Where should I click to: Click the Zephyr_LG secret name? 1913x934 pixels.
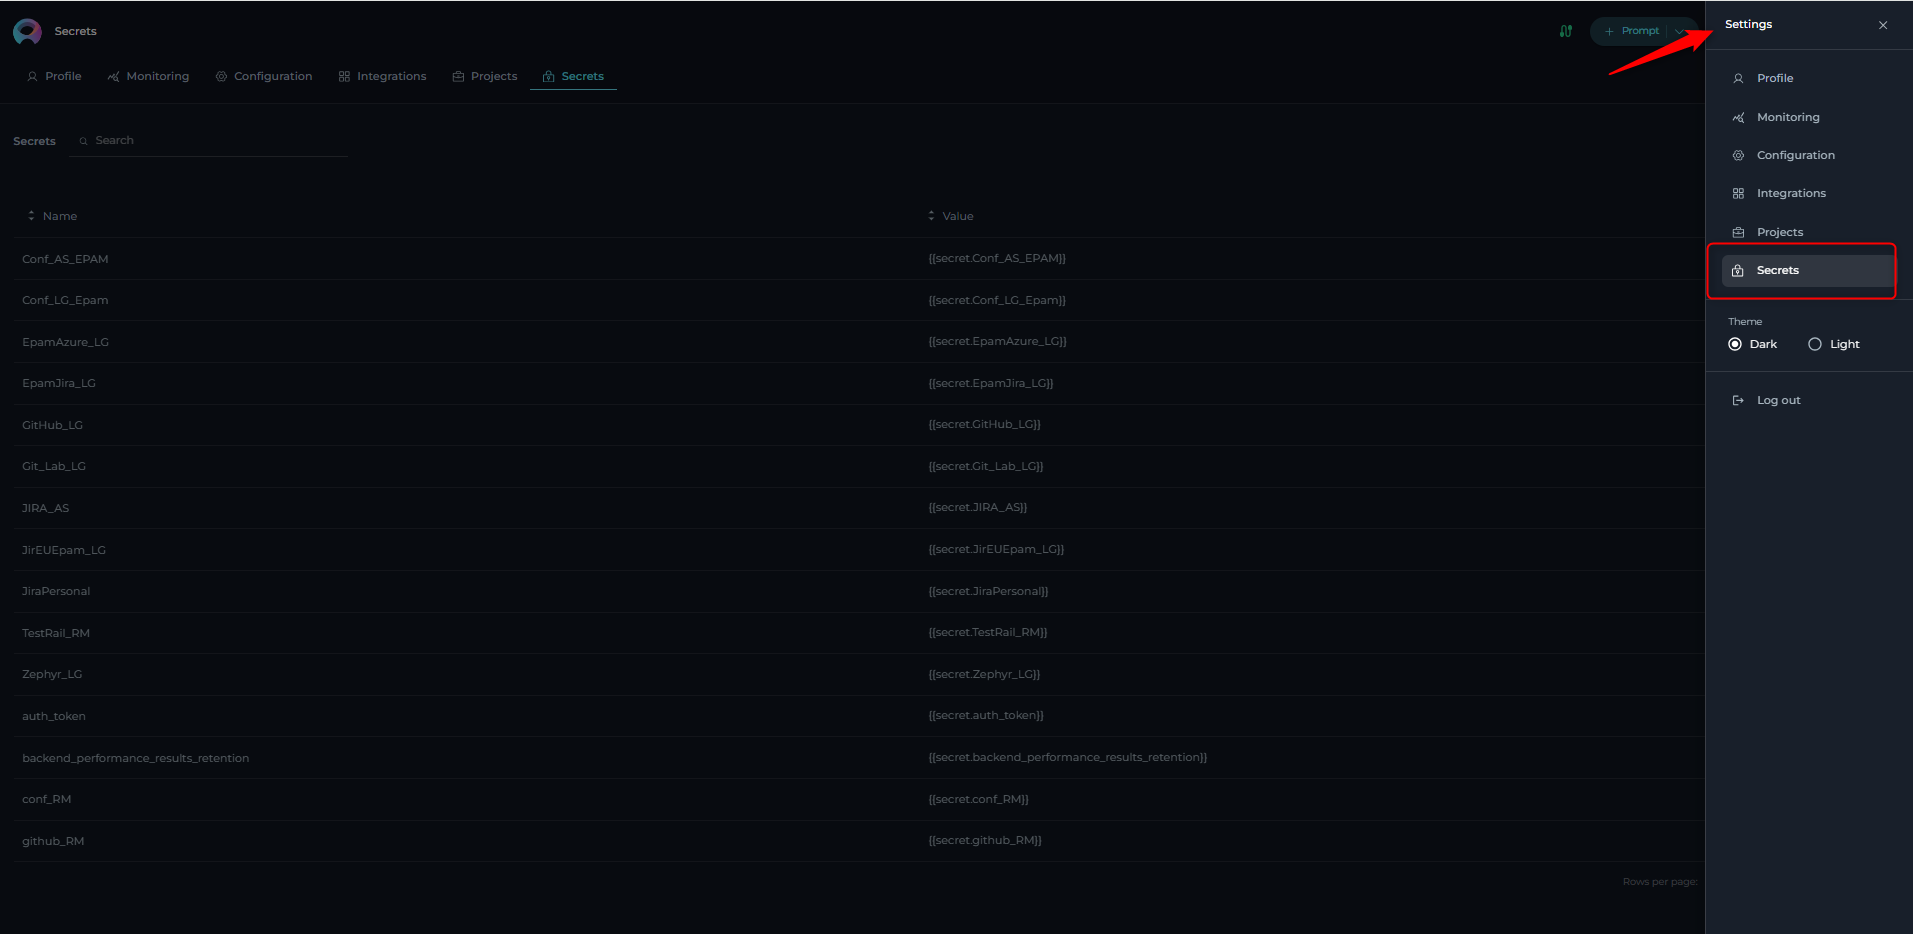(x=52, y=674)
